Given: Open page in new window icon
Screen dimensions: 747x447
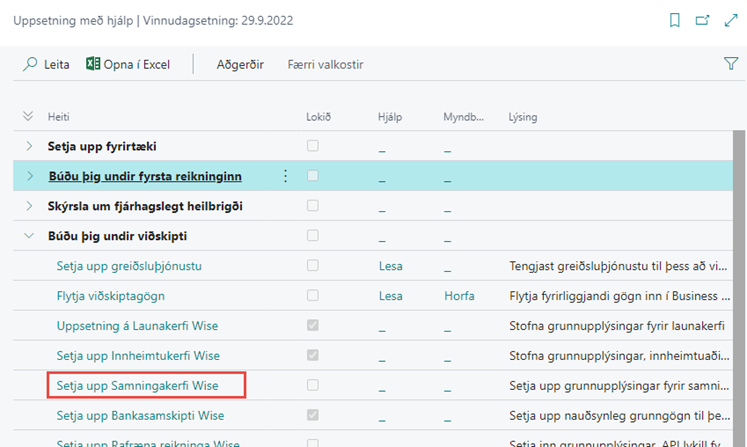Looking at the screenshot, I should (x=701, y=20).
